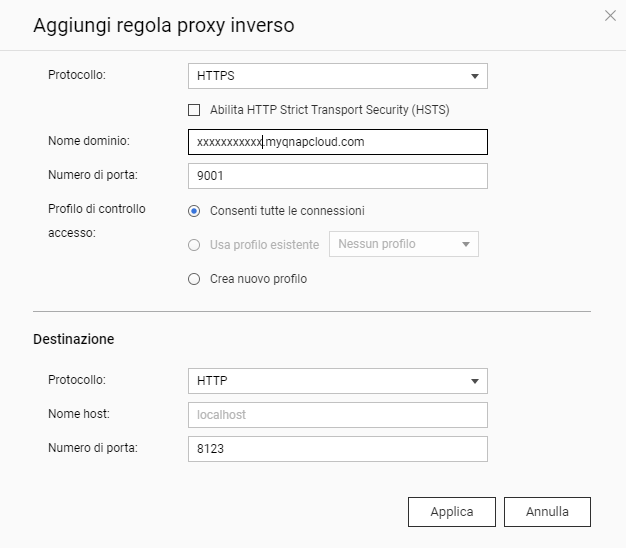Open the source Protocollo HTTPS dropdown
626x548 pixels.
337,76
